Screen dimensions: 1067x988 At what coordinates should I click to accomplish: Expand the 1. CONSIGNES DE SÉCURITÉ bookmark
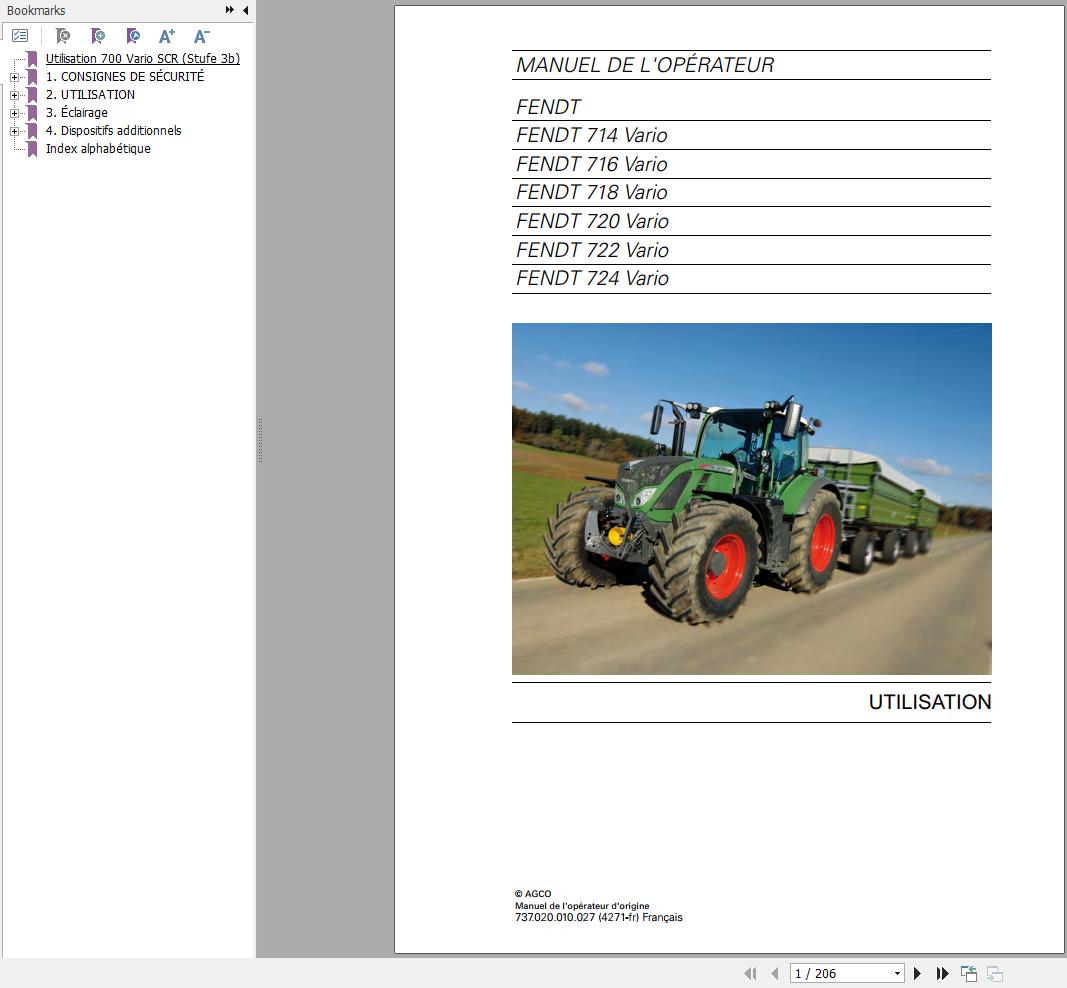(14, 77)
